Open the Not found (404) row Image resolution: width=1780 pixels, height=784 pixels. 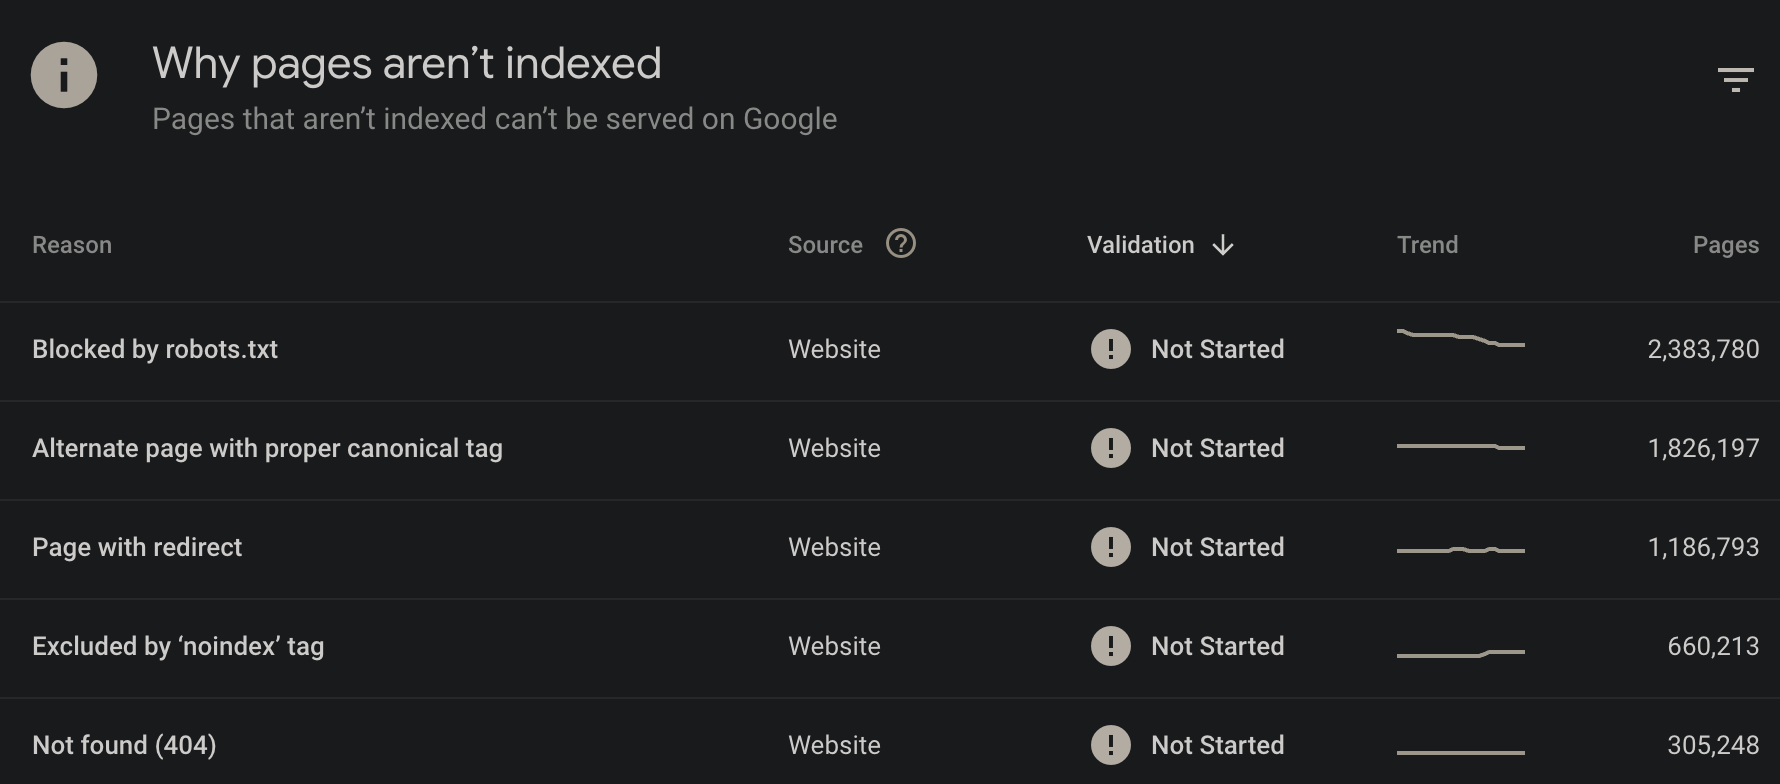tap(890, 741)
